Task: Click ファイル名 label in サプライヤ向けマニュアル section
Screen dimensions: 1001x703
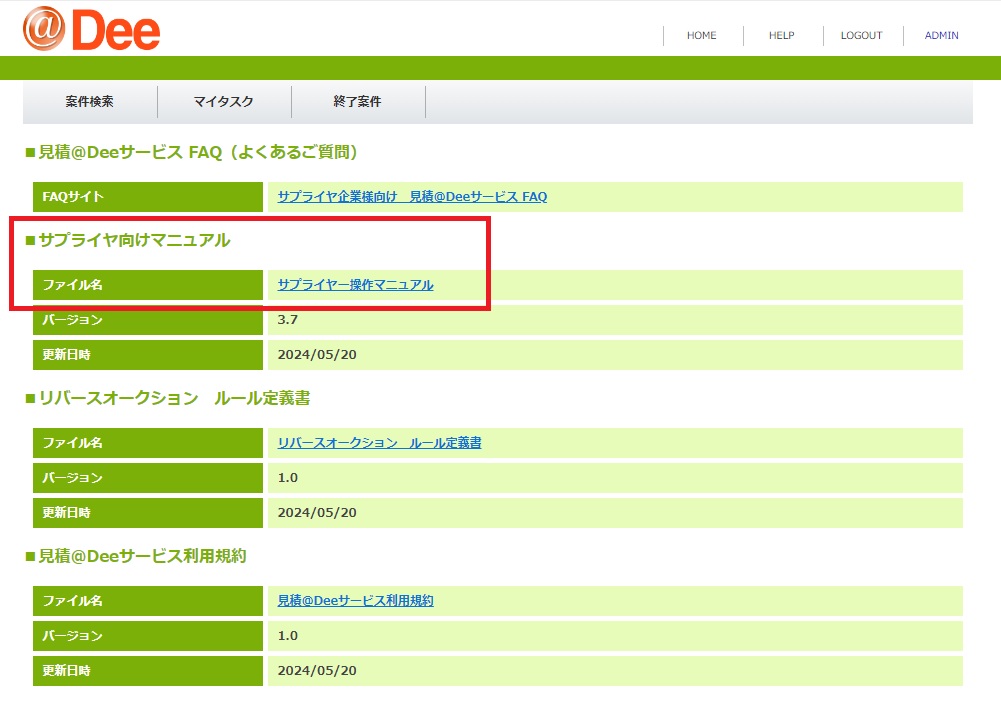Action: click(x=148, y=285)
